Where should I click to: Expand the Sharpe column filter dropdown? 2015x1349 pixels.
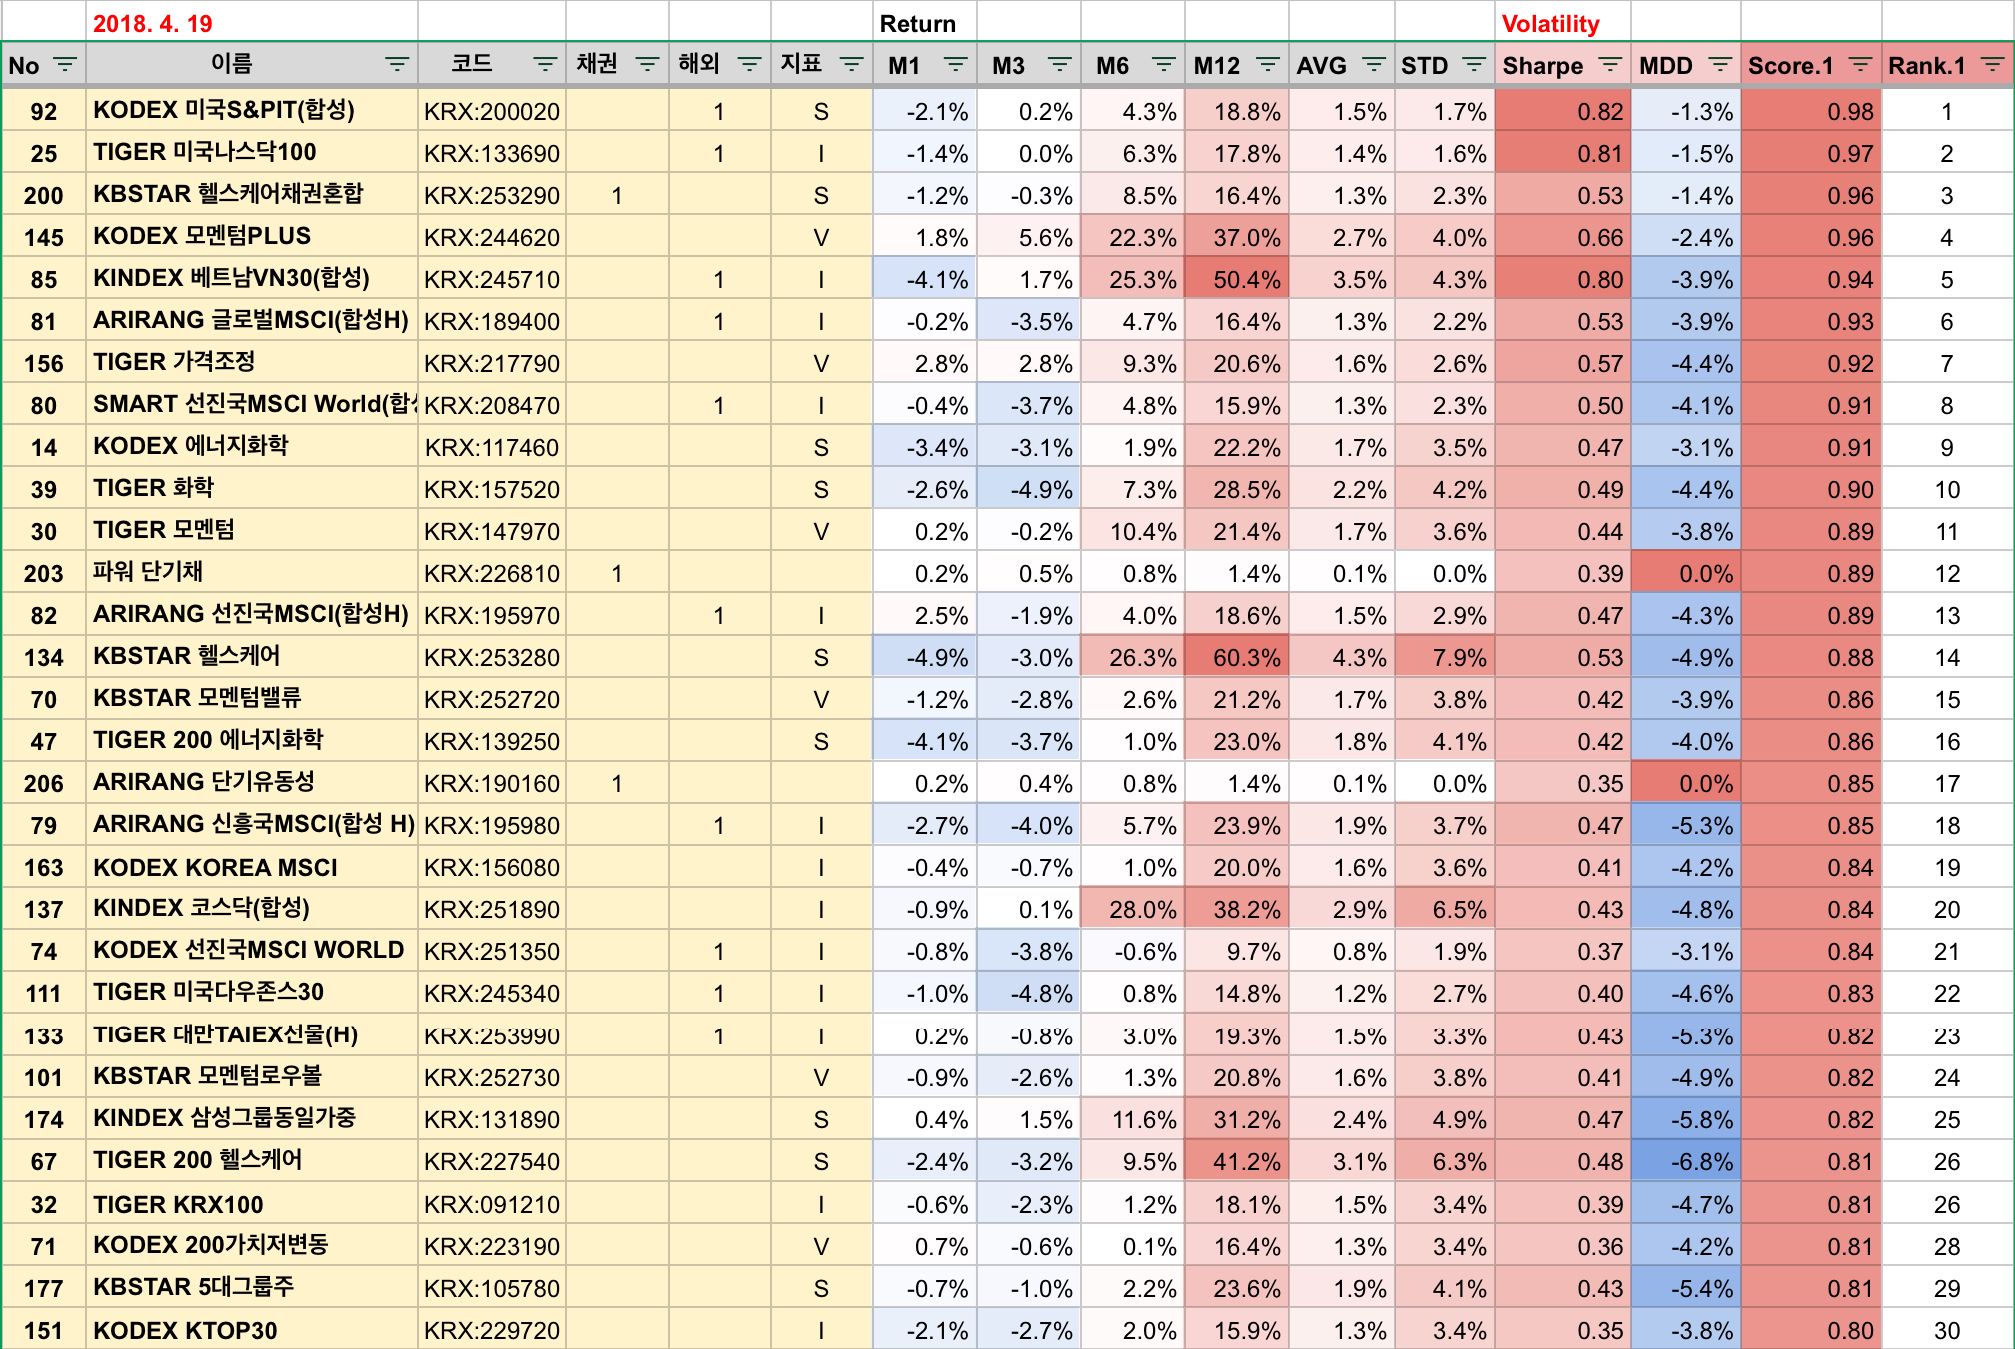pyautogui.click(x=1610, y=65)
